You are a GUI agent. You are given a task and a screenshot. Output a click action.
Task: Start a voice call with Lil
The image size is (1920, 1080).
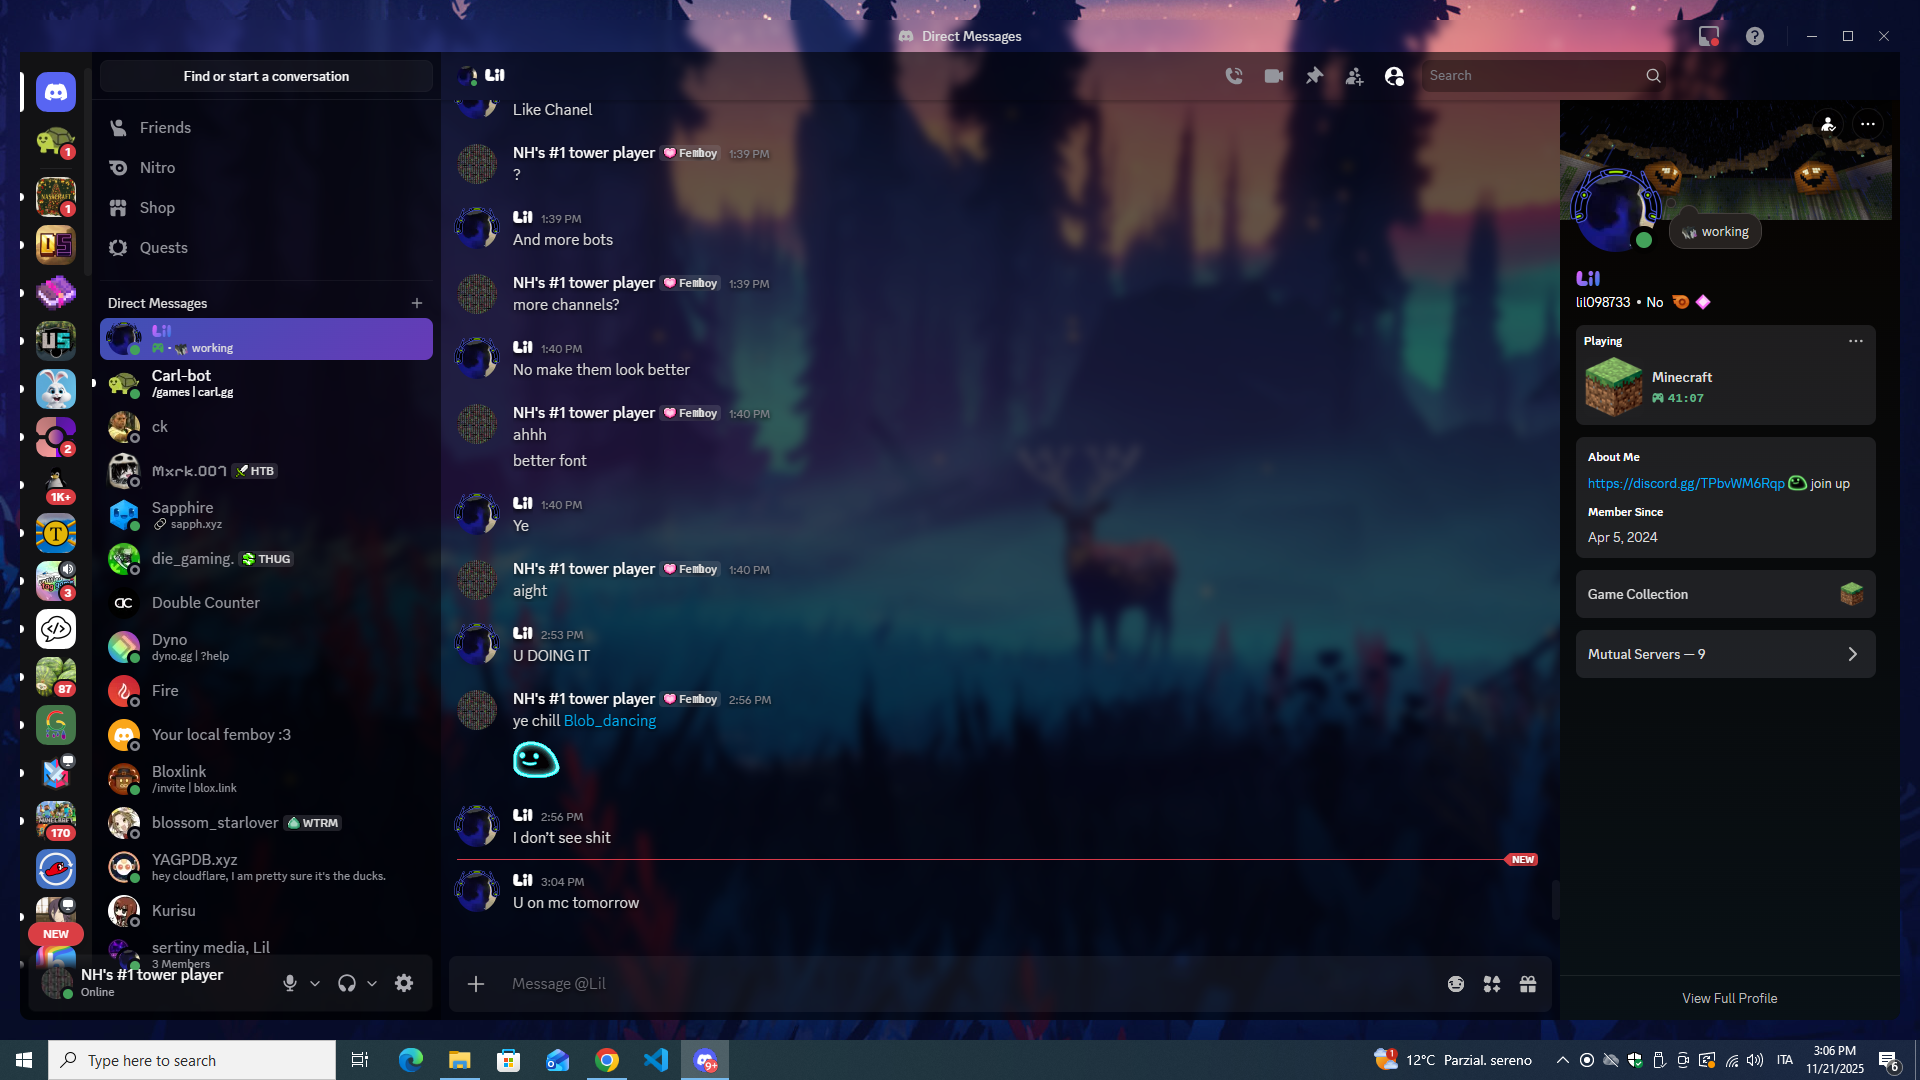tap(1234, 76)
